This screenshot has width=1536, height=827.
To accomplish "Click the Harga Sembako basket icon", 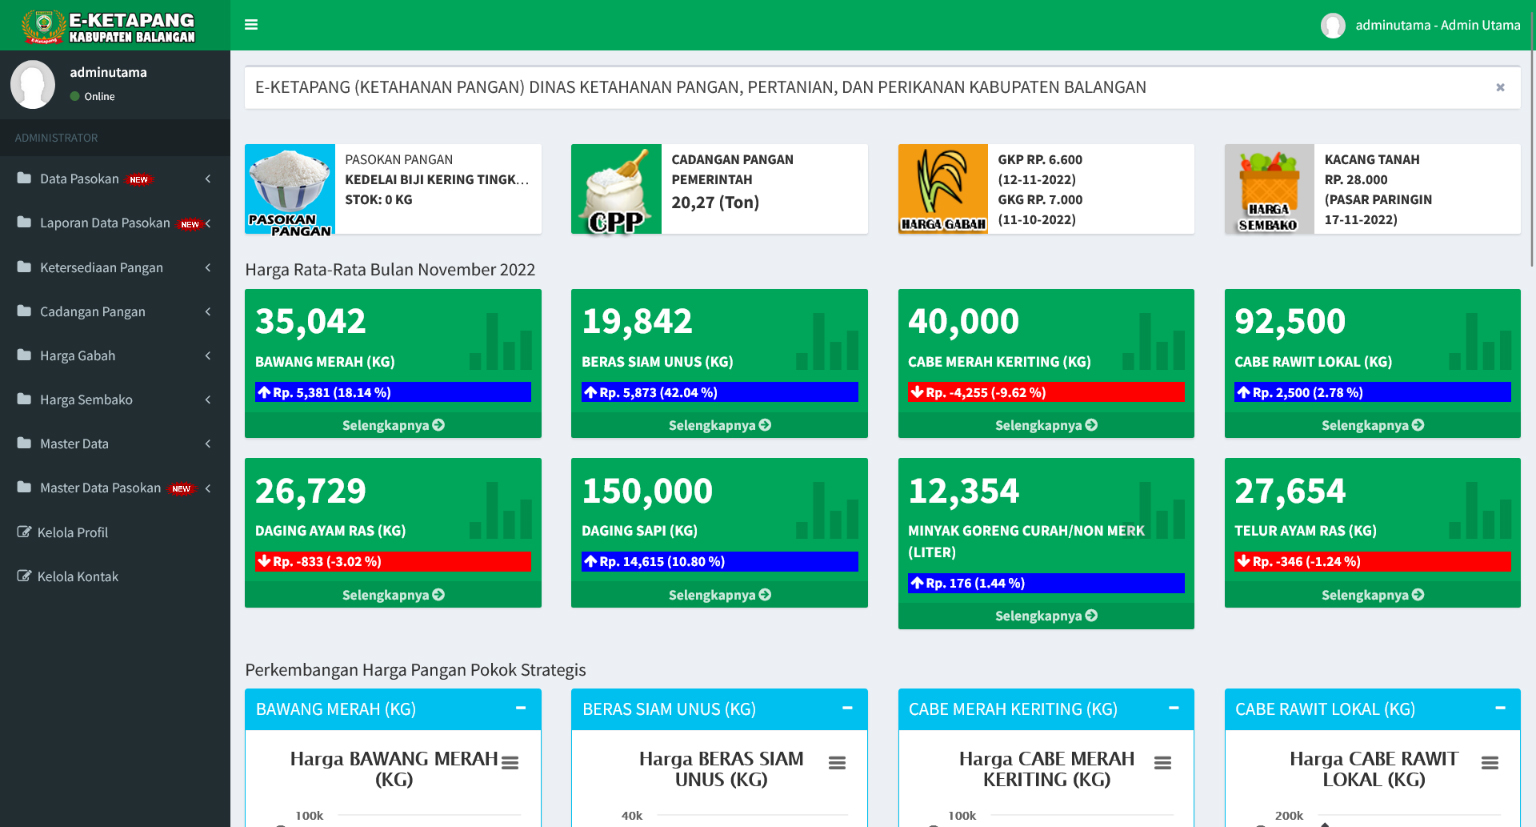I will 1269,189.
